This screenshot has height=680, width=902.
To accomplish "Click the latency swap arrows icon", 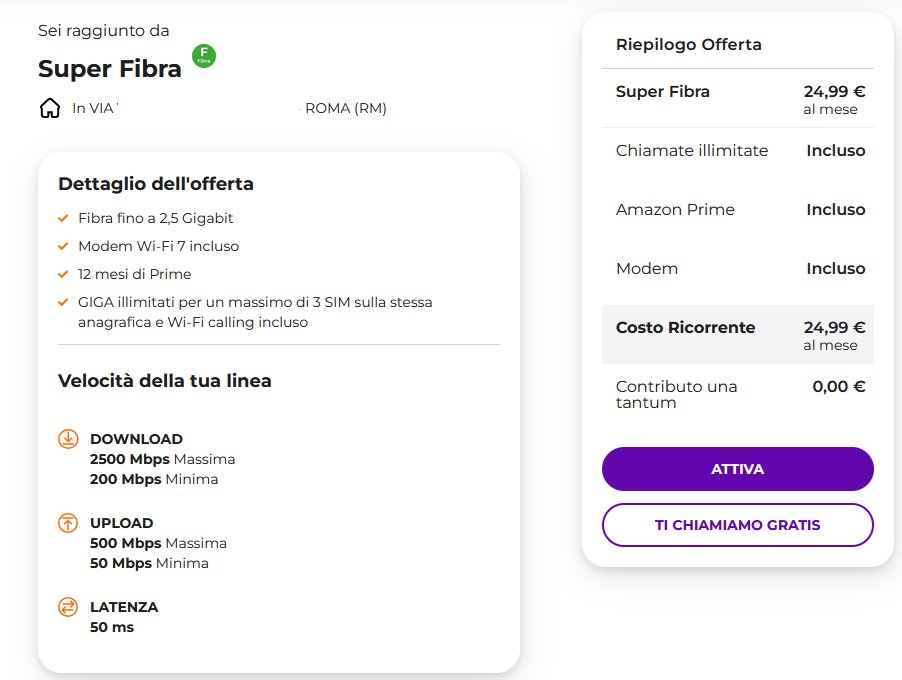I will [x=68, y=607].
